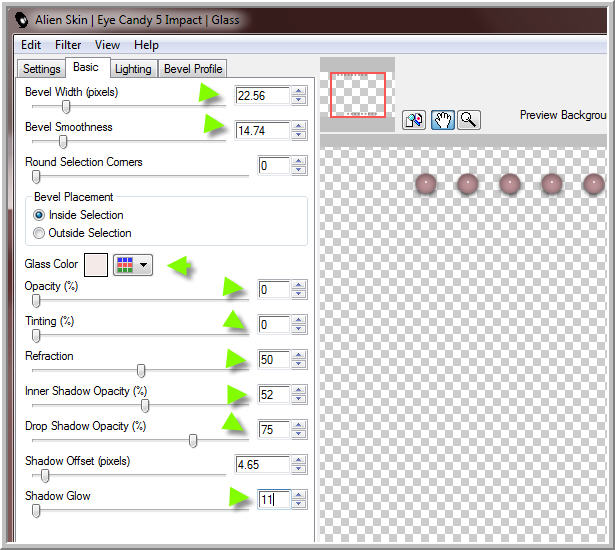Click the Drop Shadow Opacity value field
This screenshot has width=615, height=550.
[274, 429]
